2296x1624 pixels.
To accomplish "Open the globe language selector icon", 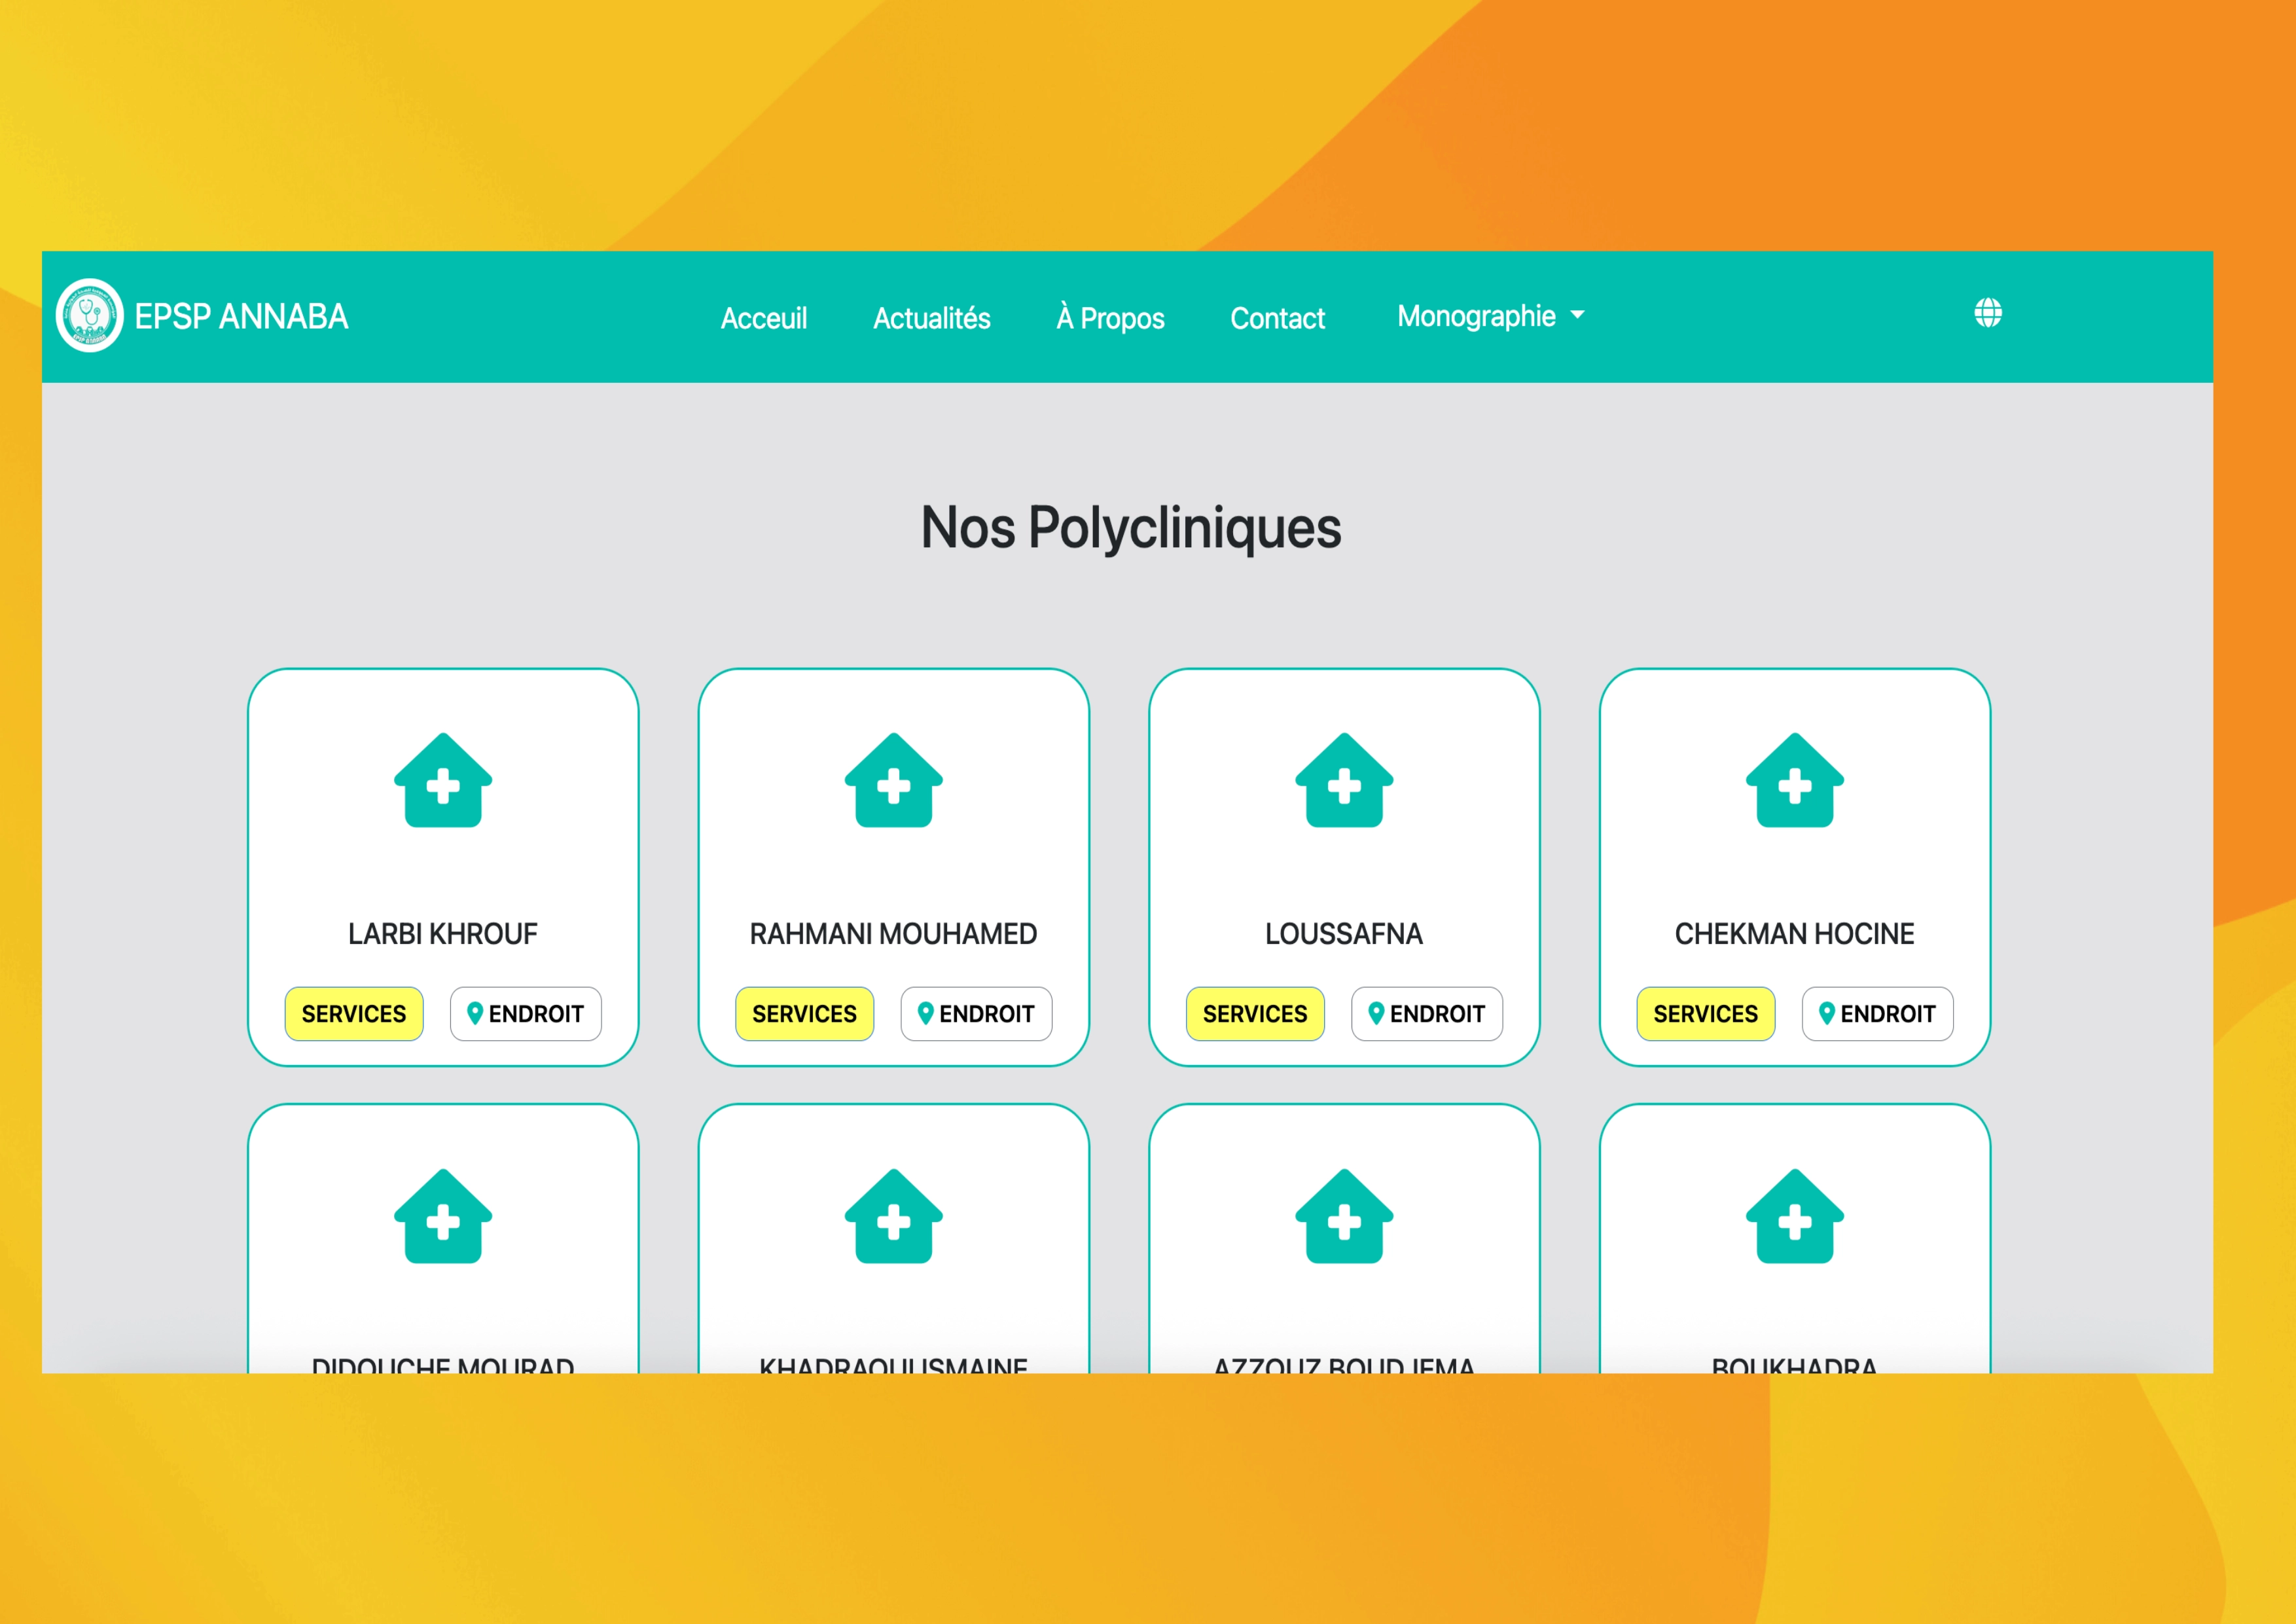I will (x=1987, y=313).
